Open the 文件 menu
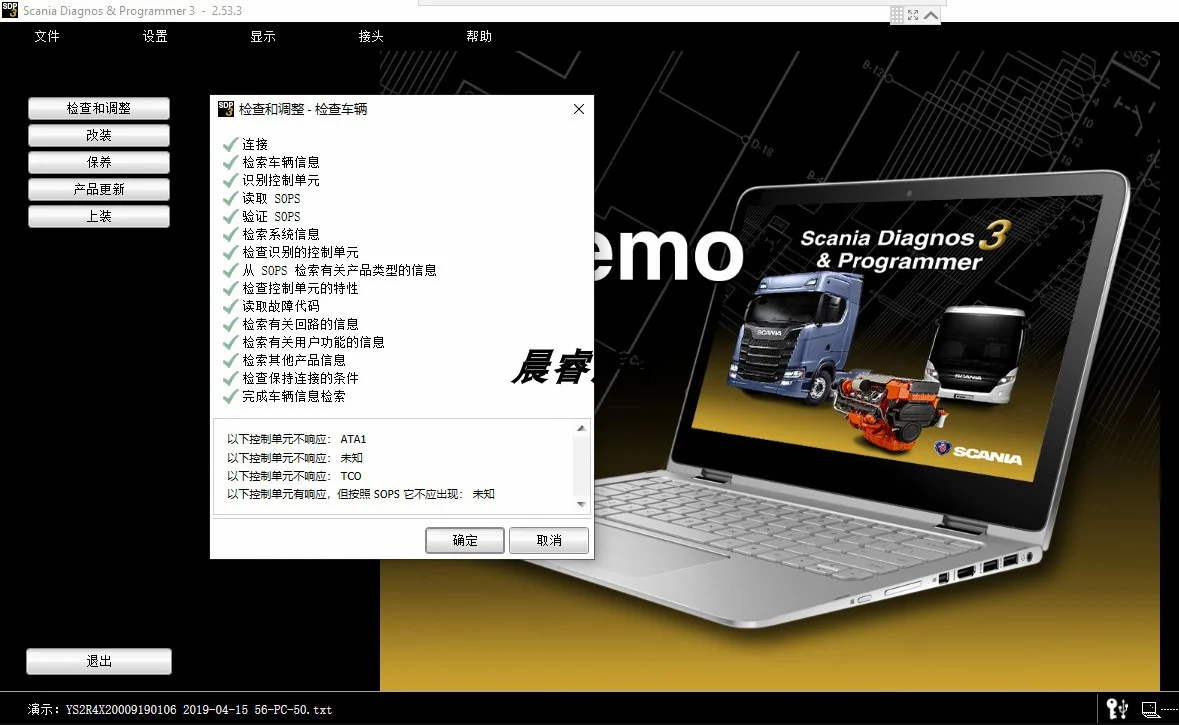The image size is (1179, 725). pos(47,36)
